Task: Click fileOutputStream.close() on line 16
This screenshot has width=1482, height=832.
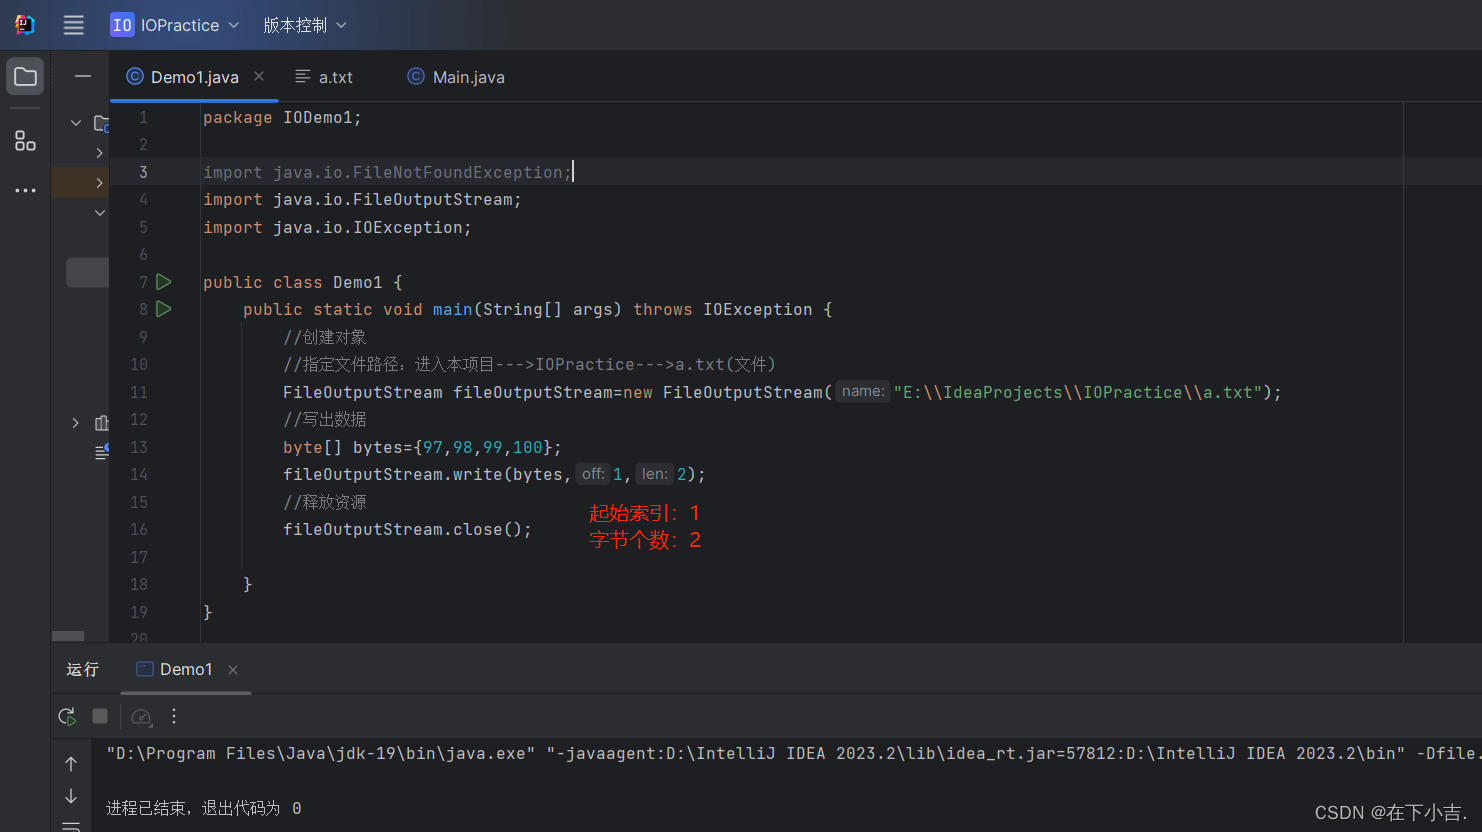Action: (407, 530)
